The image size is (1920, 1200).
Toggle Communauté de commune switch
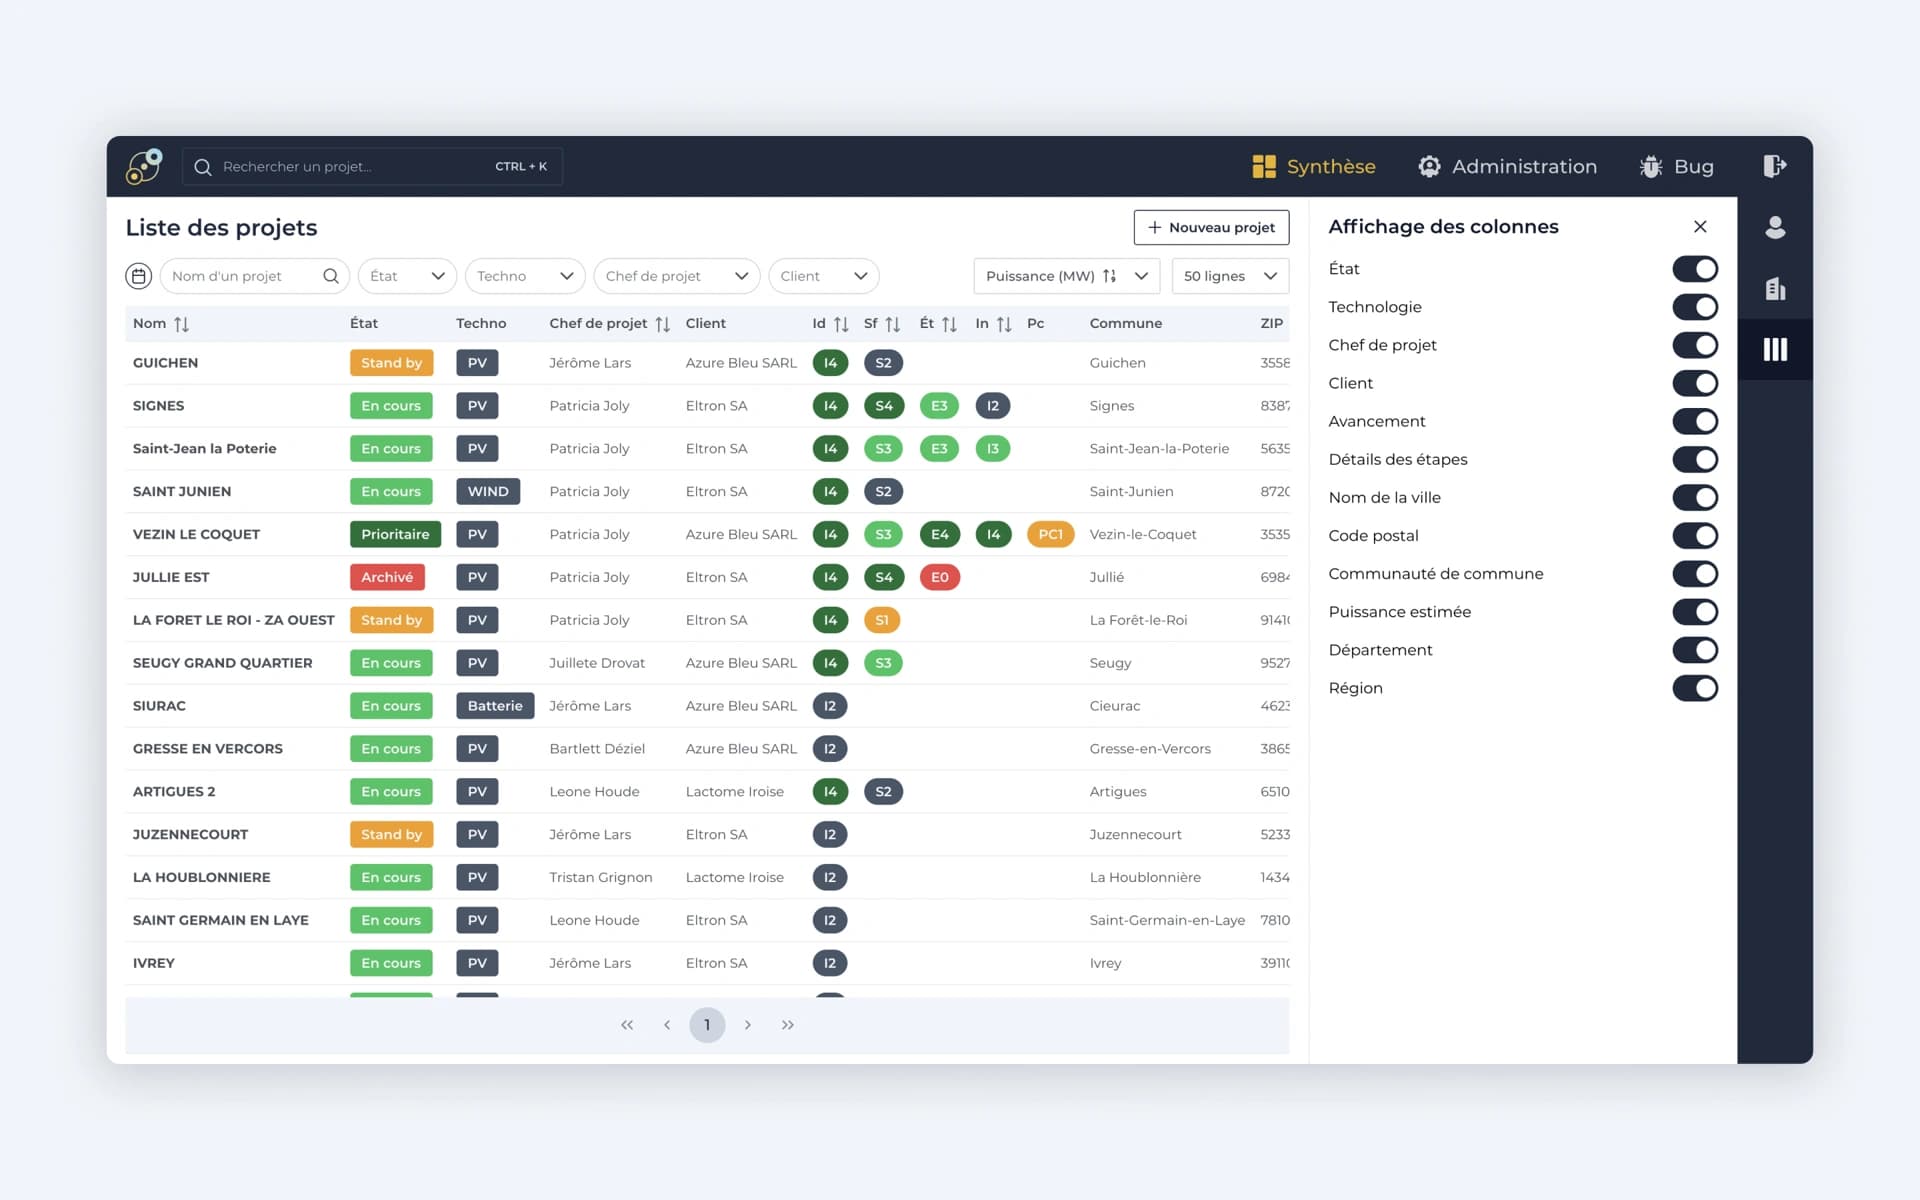click(x=1695, y=574)
